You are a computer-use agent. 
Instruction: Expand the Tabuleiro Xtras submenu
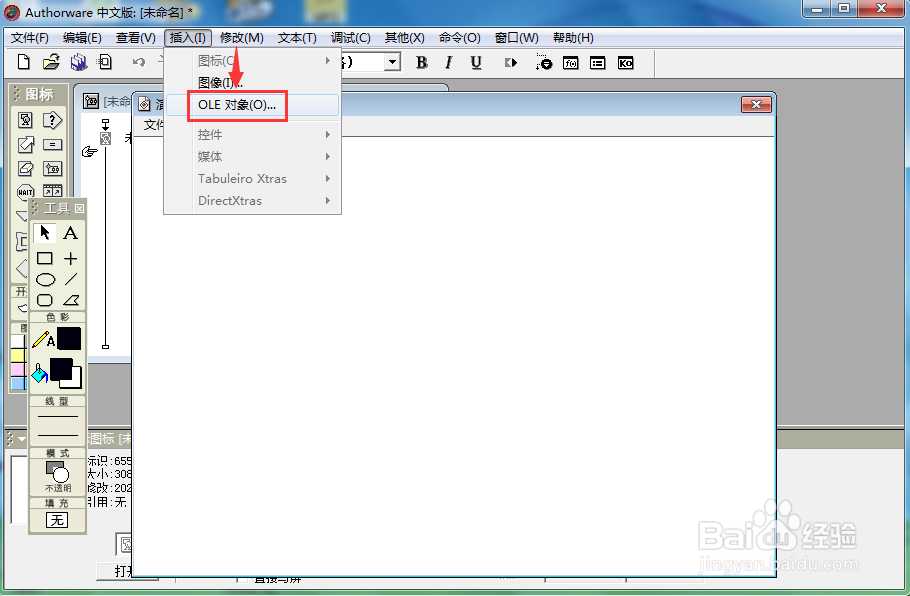pyautogui.click(x=252, y=179)
